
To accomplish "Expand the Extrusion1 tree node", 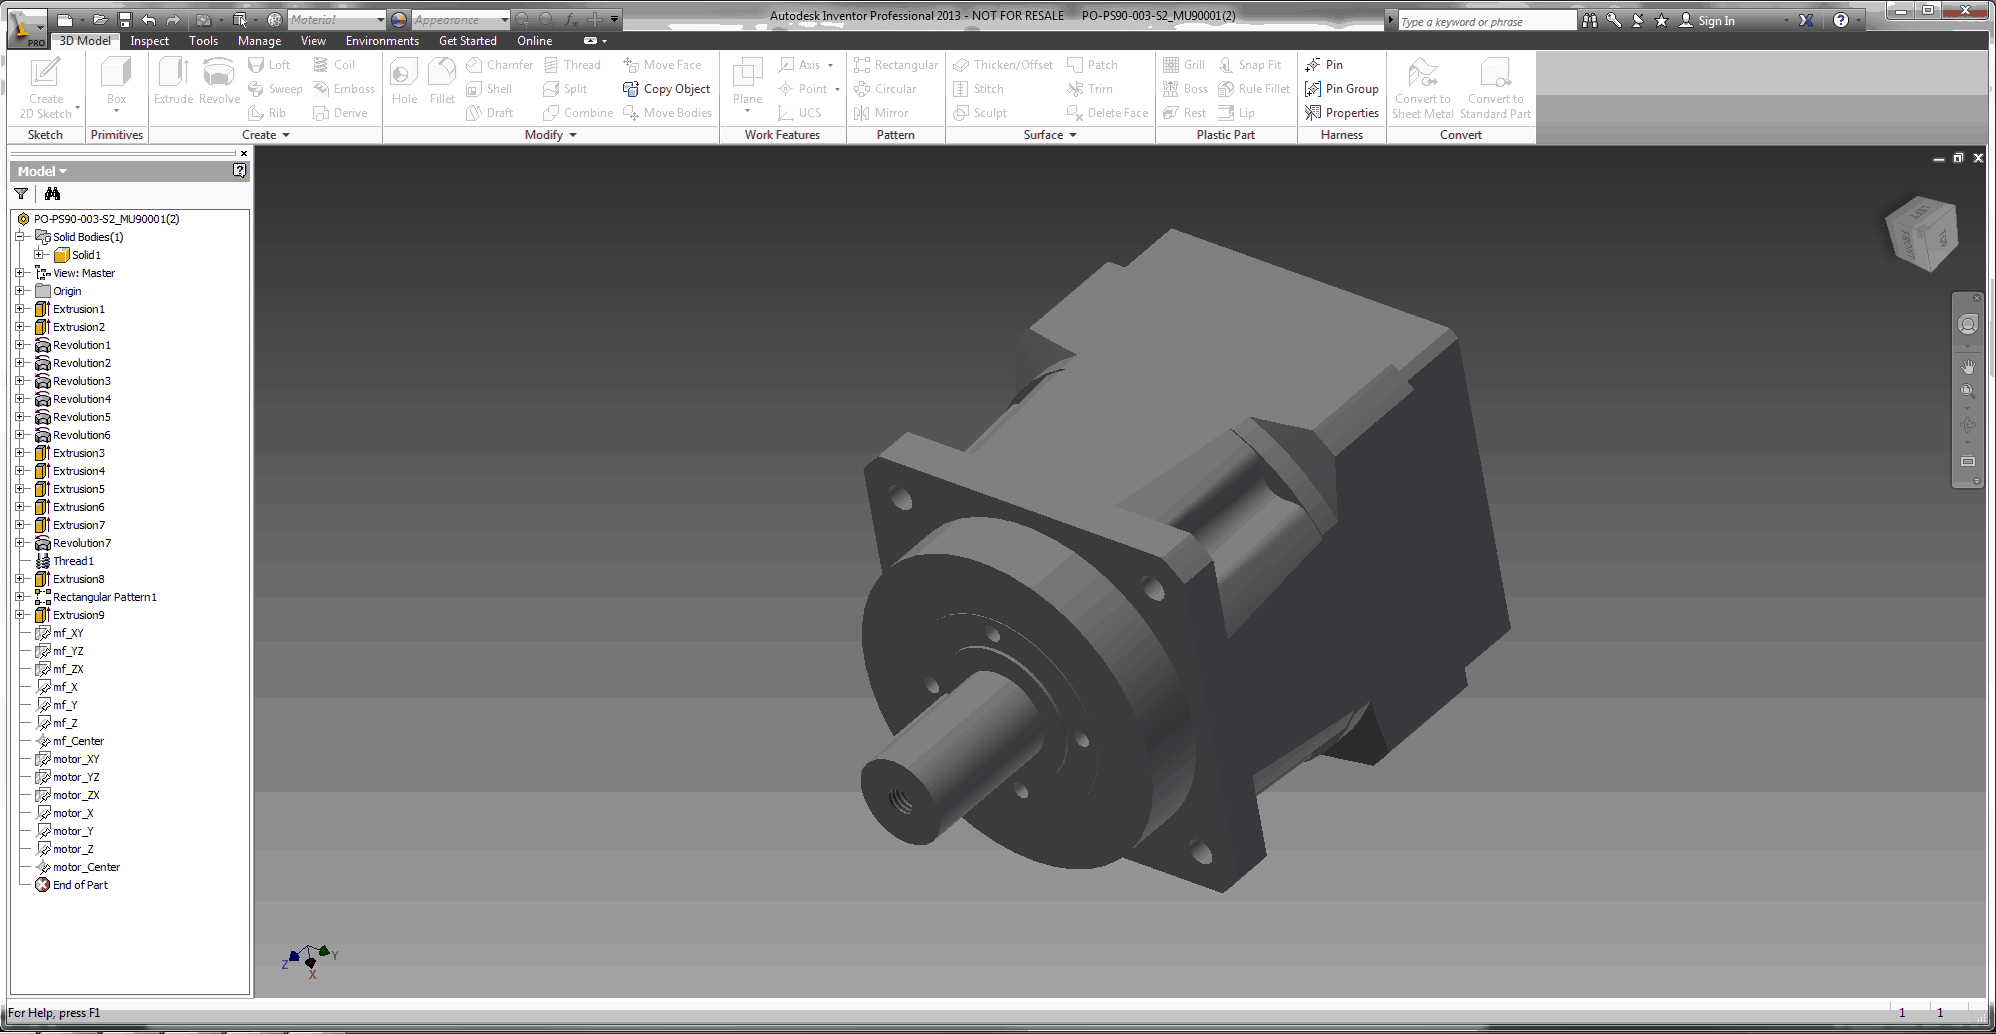I will point(20,309).
